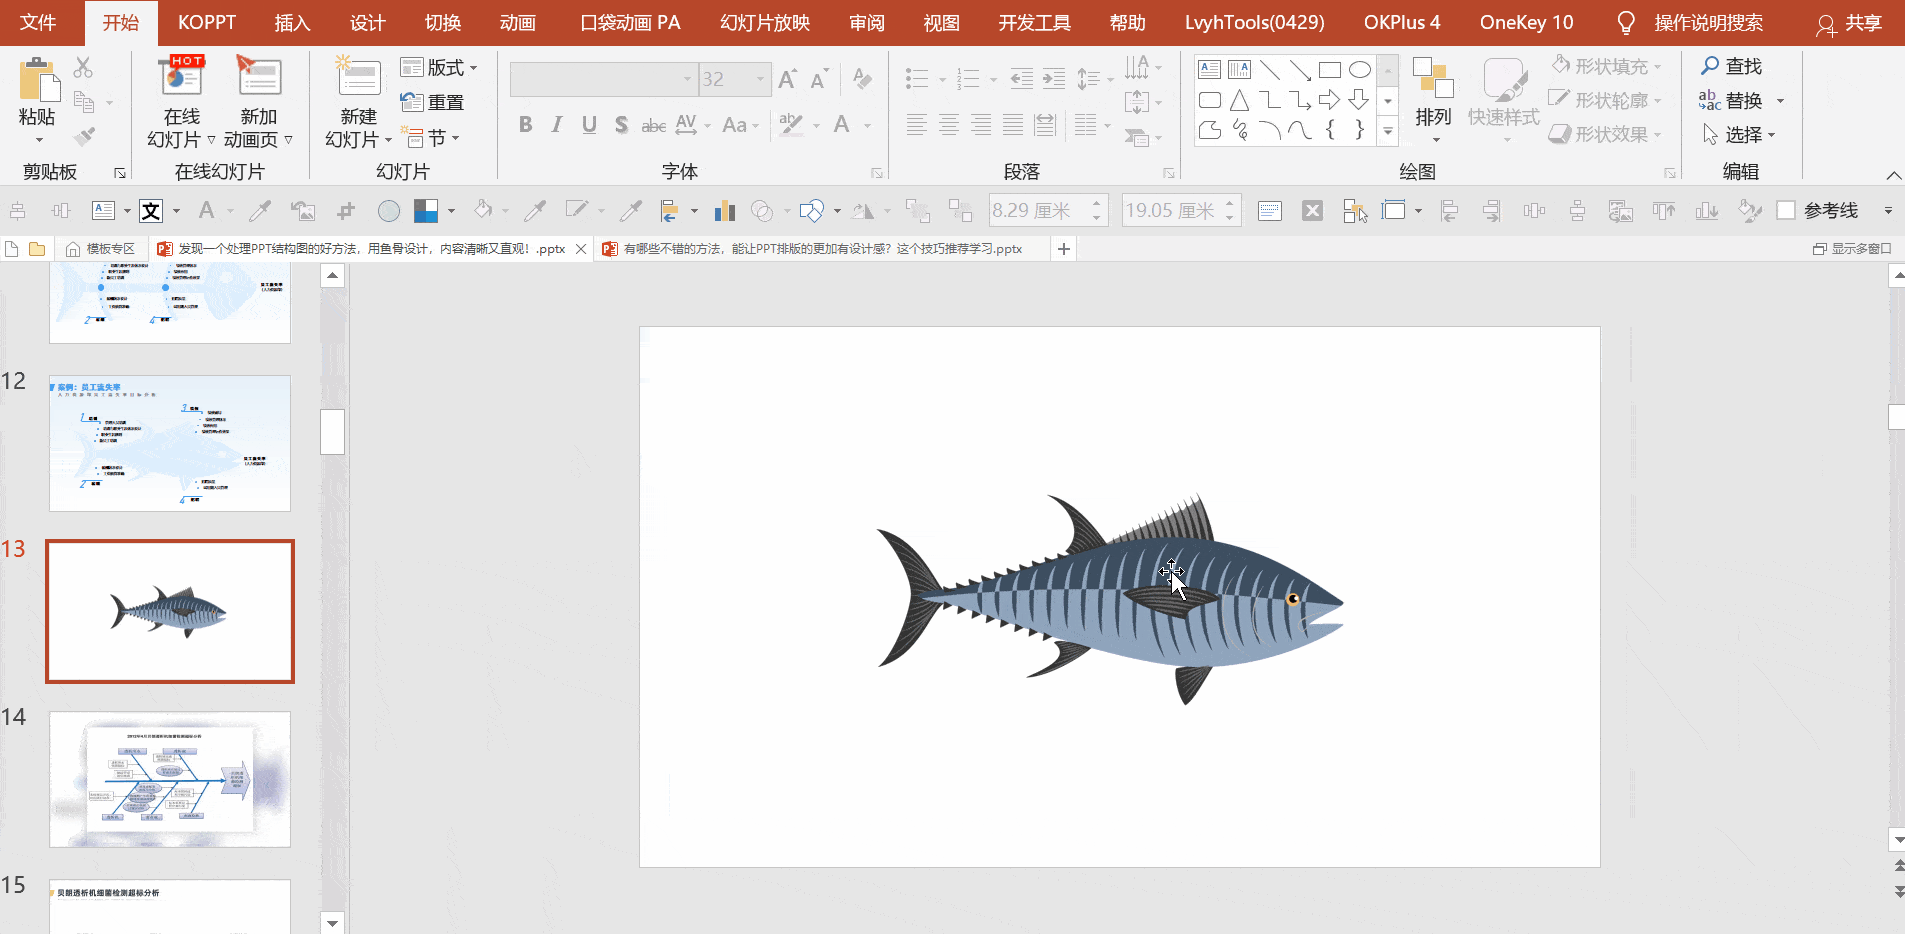The image size is (1905, 934).
Task: Toggle justify text alignment
Action: tap(1013, 125)
